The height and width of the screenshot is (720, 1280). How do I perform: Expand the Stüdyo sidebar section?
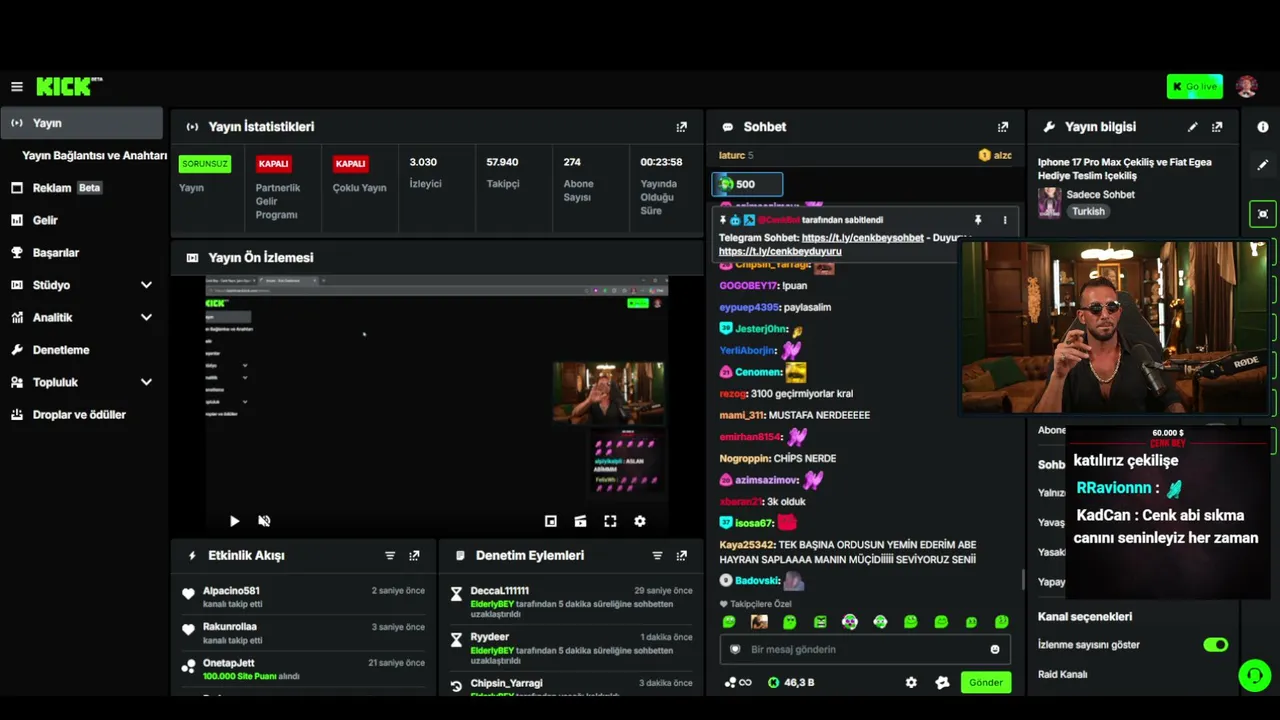tap(146, 285)
